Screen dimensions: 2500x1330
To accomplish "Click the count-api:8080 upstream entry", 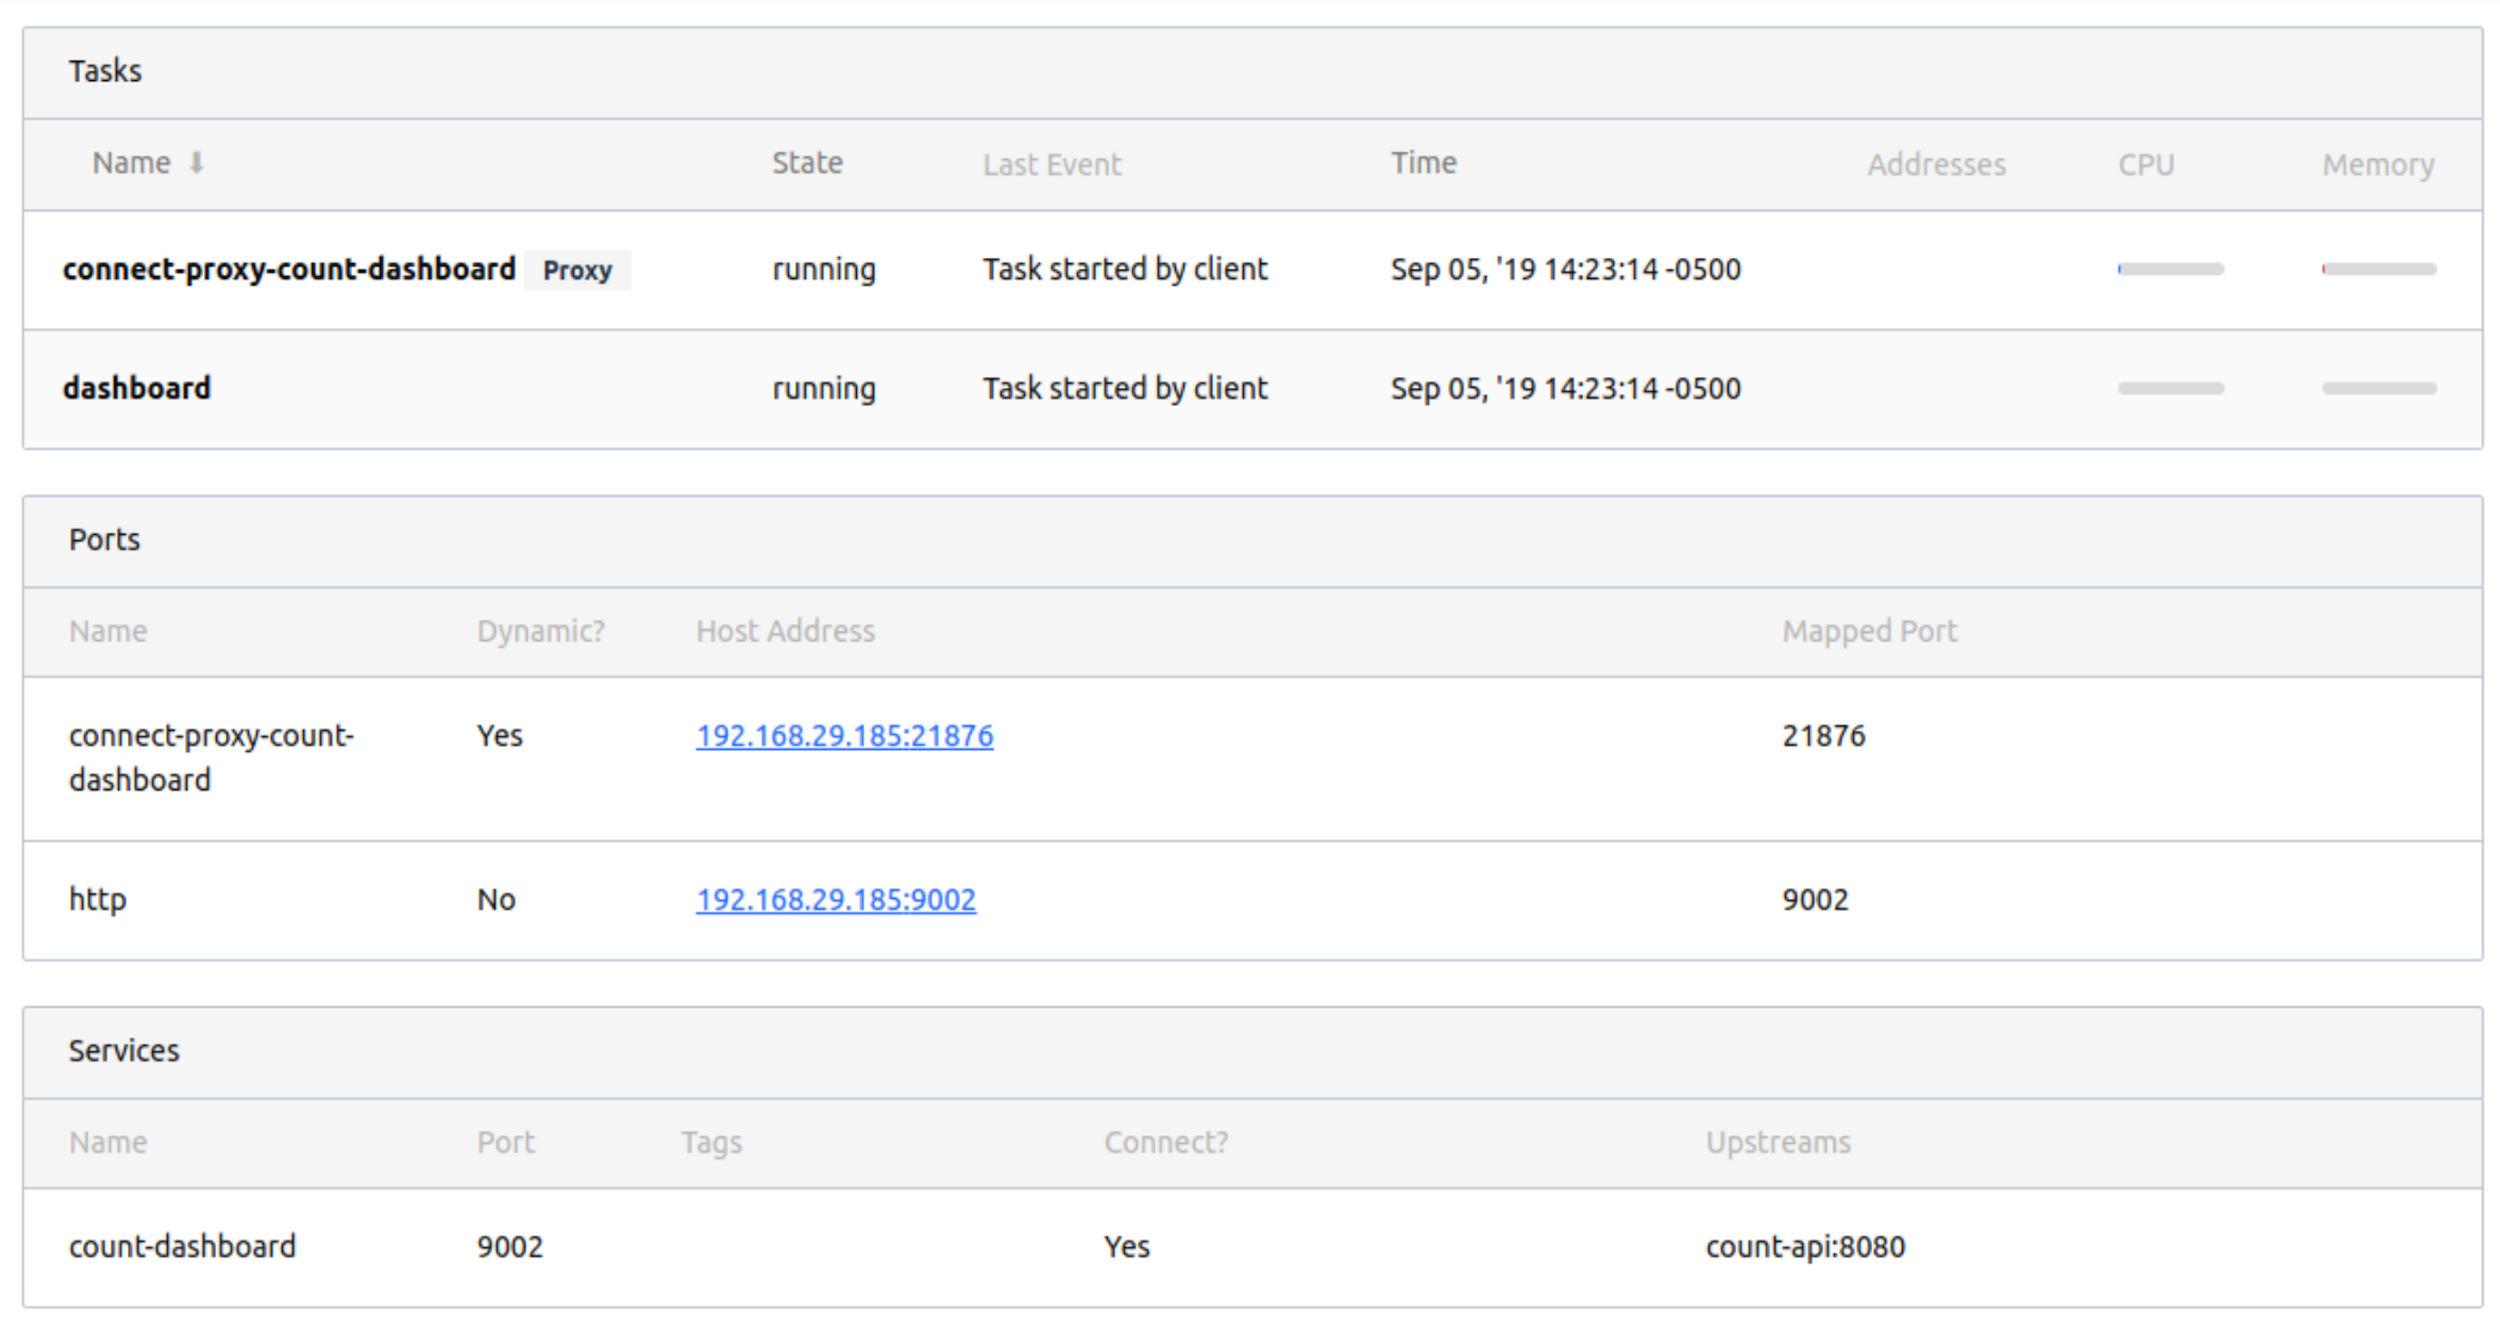I will click(x=1805, y=1247).
